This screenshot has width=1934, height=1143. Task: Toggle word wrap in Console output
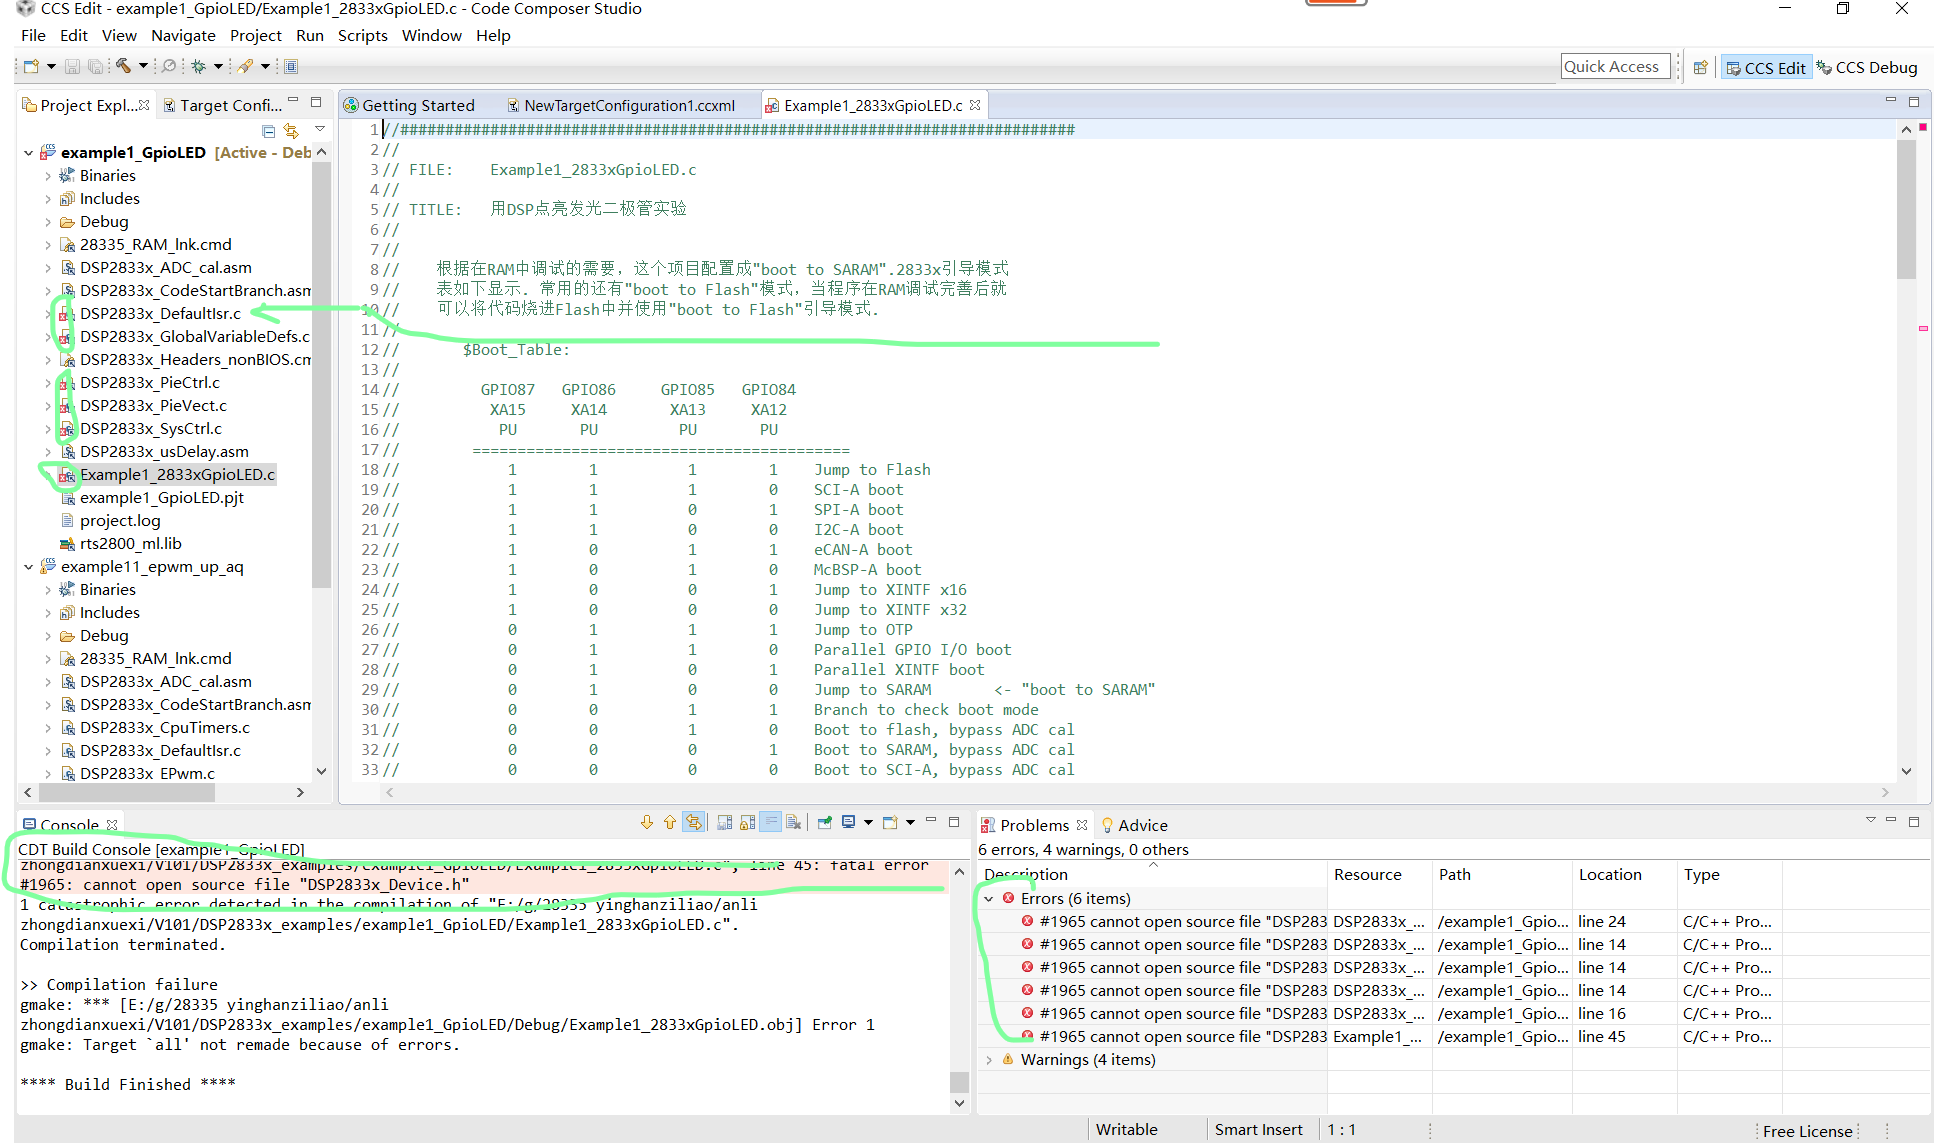[770, 821]
